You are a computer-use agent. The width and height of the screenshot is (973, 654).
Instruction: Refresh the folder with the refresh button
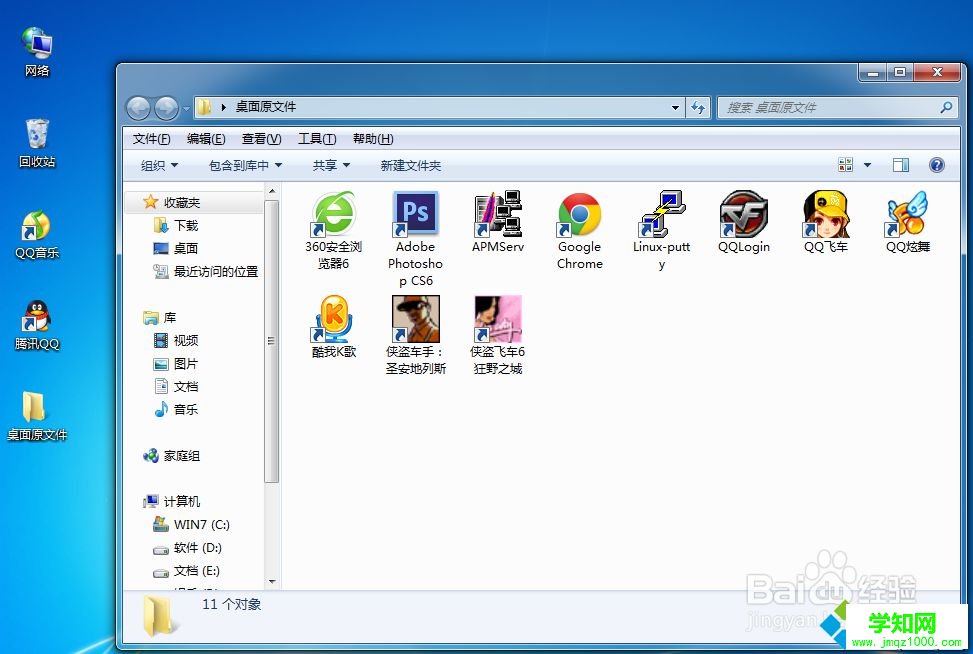(698, 108)
